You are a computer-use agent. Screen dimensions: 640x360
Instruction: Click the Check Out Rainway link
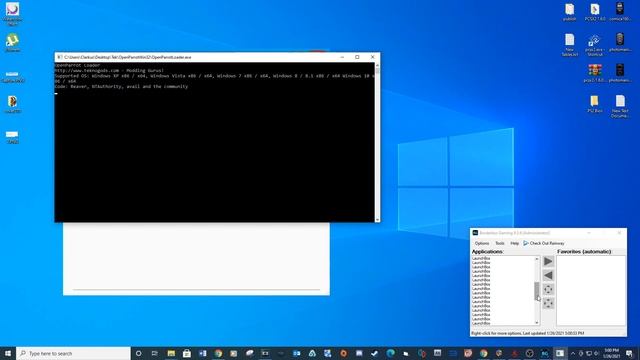pos(544,243)
